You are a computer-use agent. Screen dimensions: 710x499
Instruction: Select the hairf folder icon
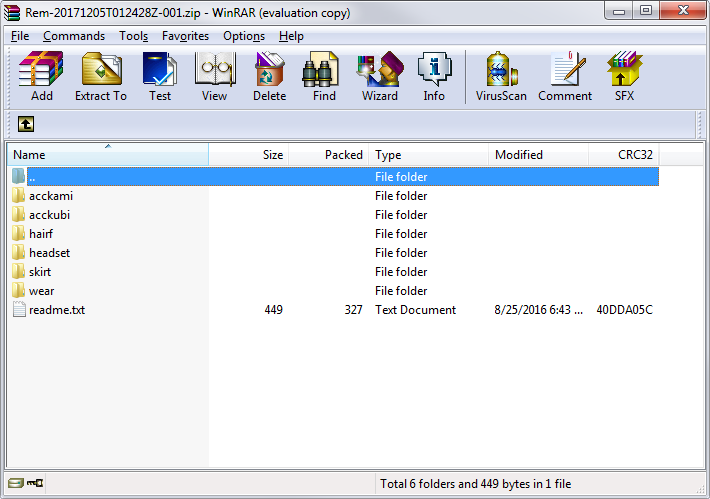[19, 234]
